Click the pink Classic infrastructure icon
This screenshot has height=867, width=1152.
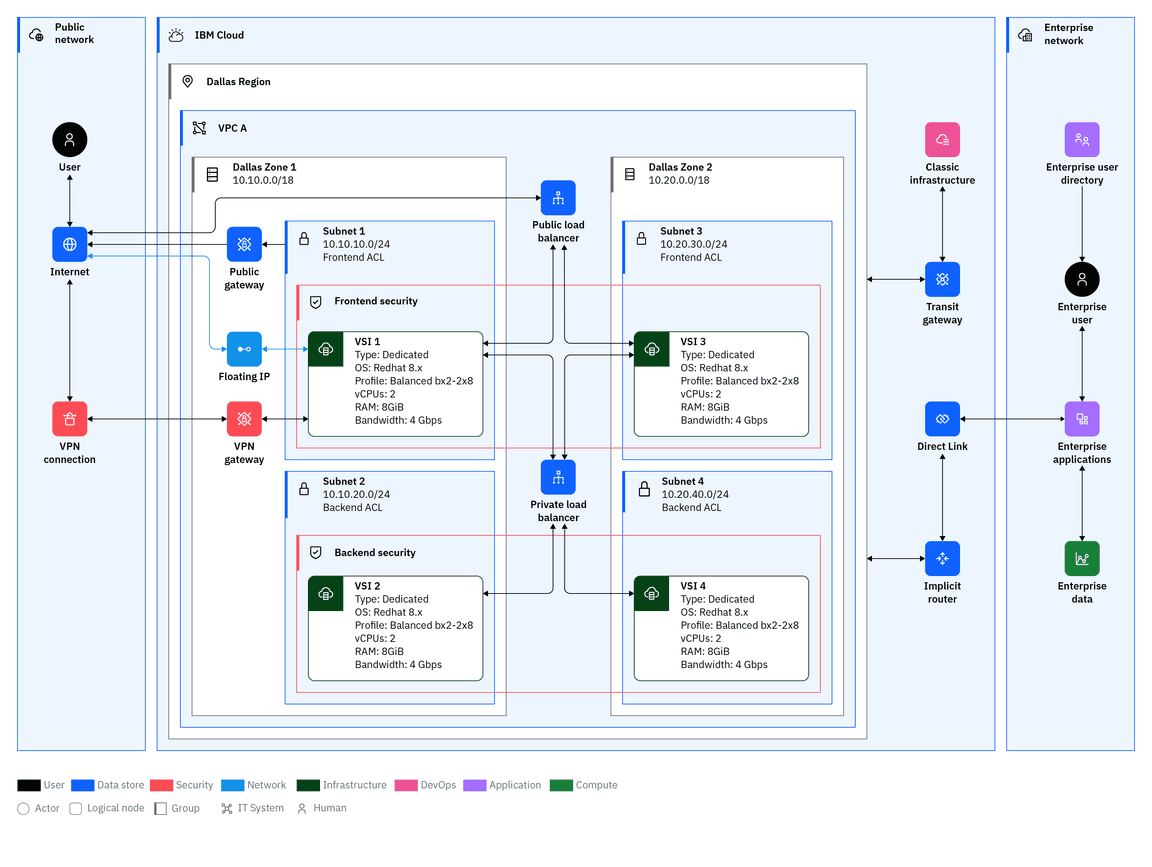[x=943, y=140]
